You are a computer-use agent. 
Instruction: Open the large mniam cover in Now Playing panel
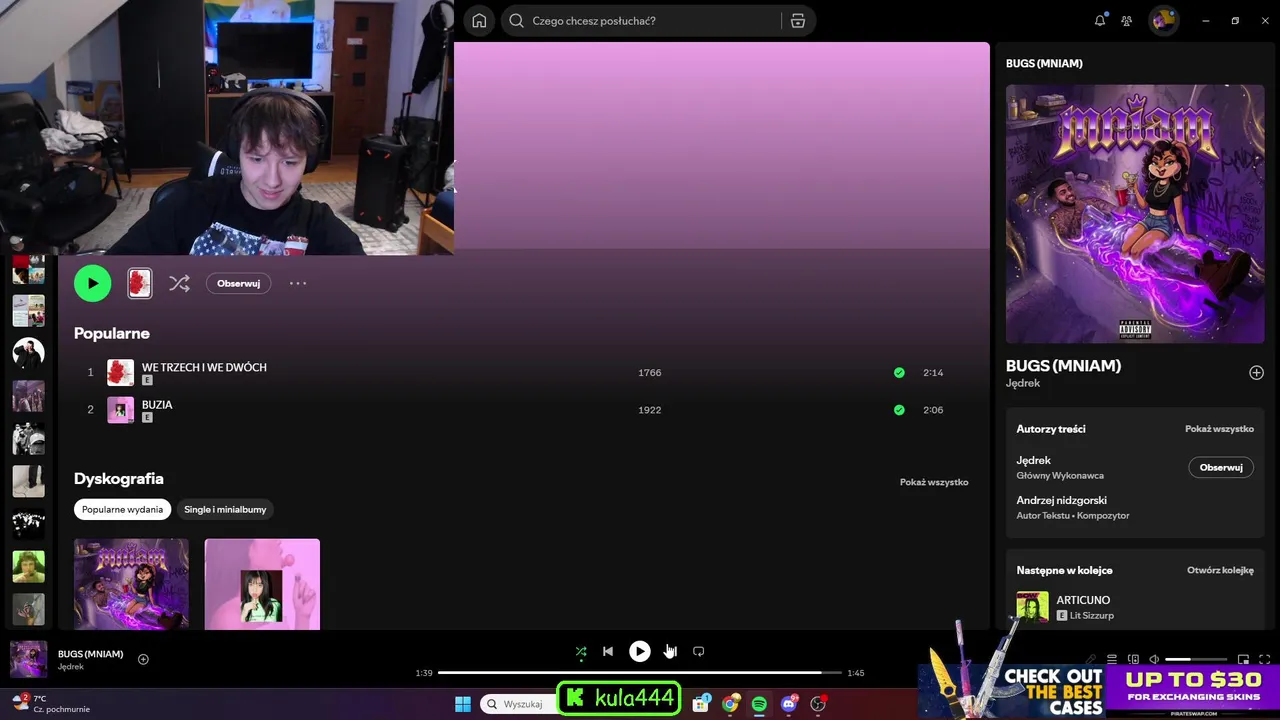(x=1135, y=214)
